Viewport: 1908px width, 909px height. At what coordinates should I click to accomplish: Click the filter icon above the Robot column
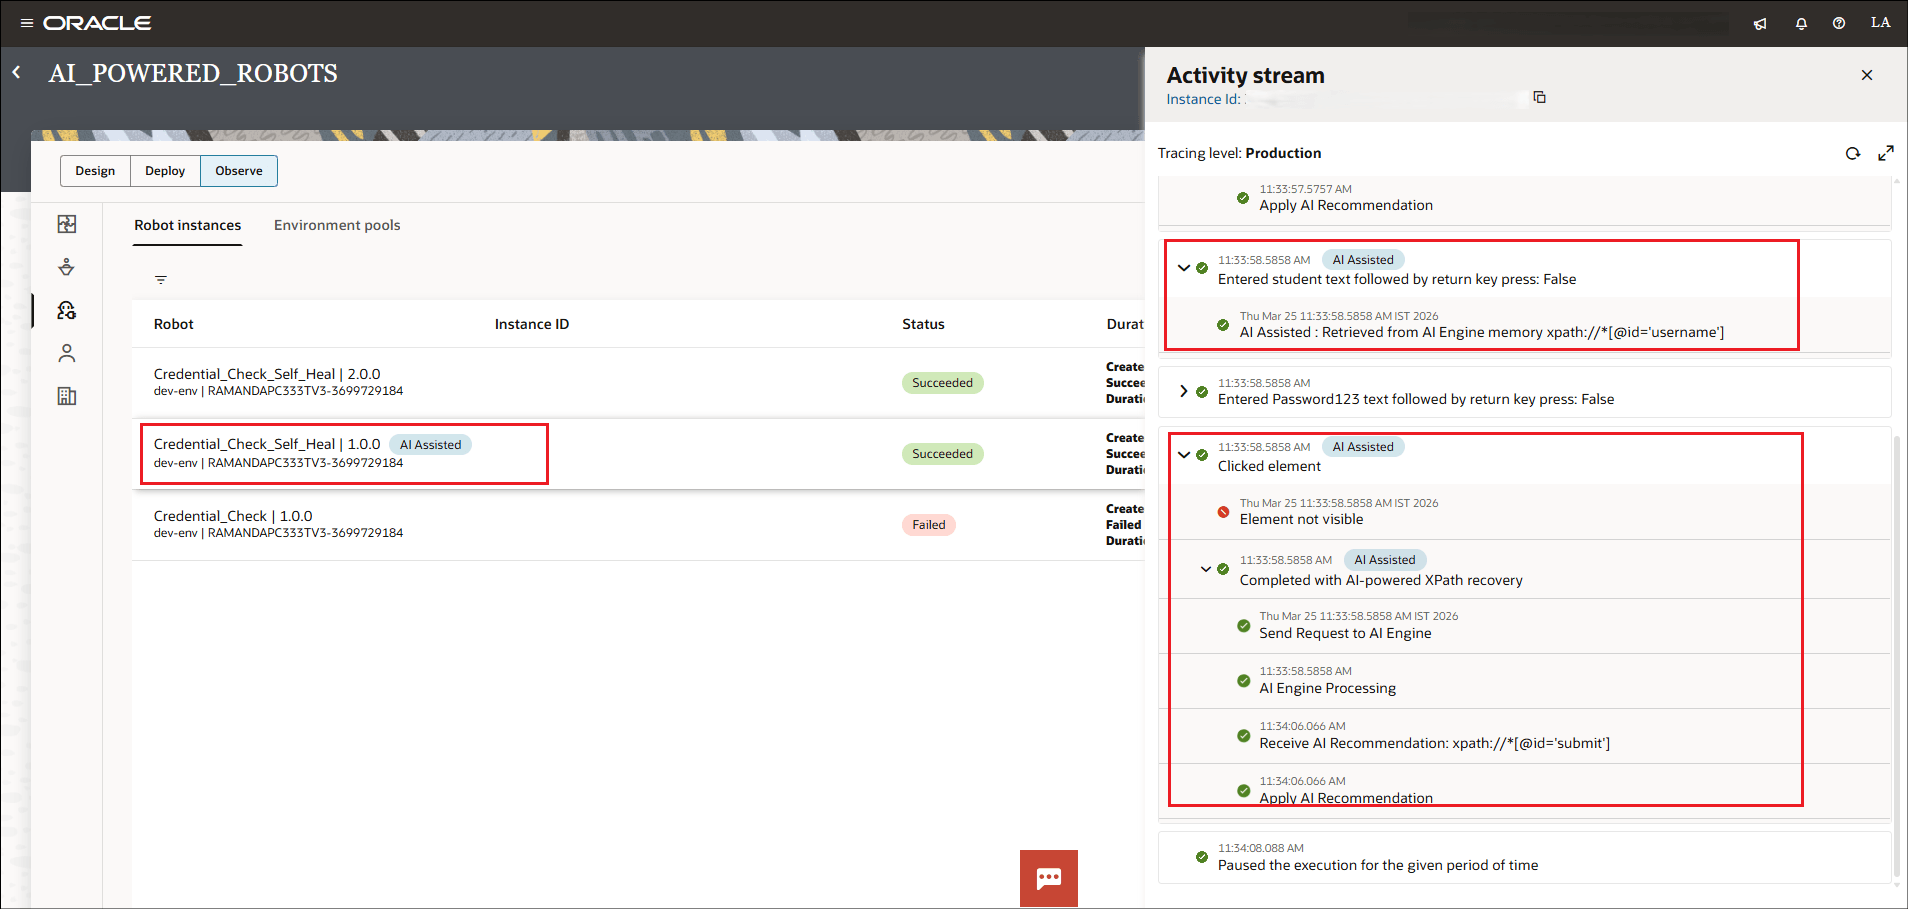[161, 280]
